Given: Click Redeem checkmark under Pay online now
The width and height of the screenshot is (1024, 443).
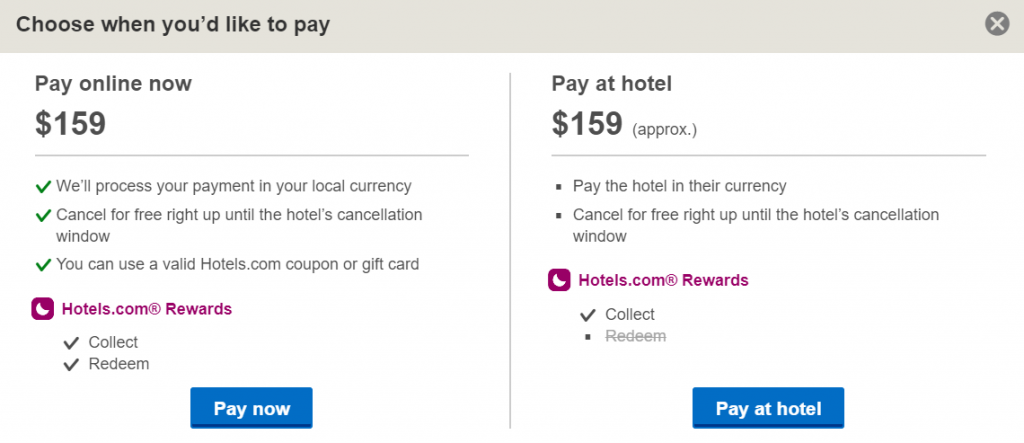Looking at the screenshot, I should [71, 364].
